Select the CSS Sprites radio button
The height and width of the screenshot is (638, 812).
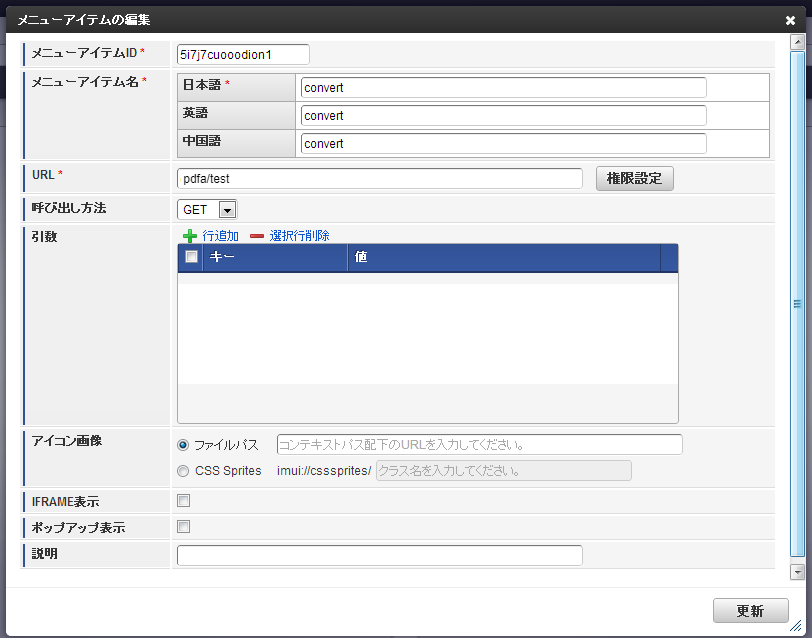coord(183,471)
